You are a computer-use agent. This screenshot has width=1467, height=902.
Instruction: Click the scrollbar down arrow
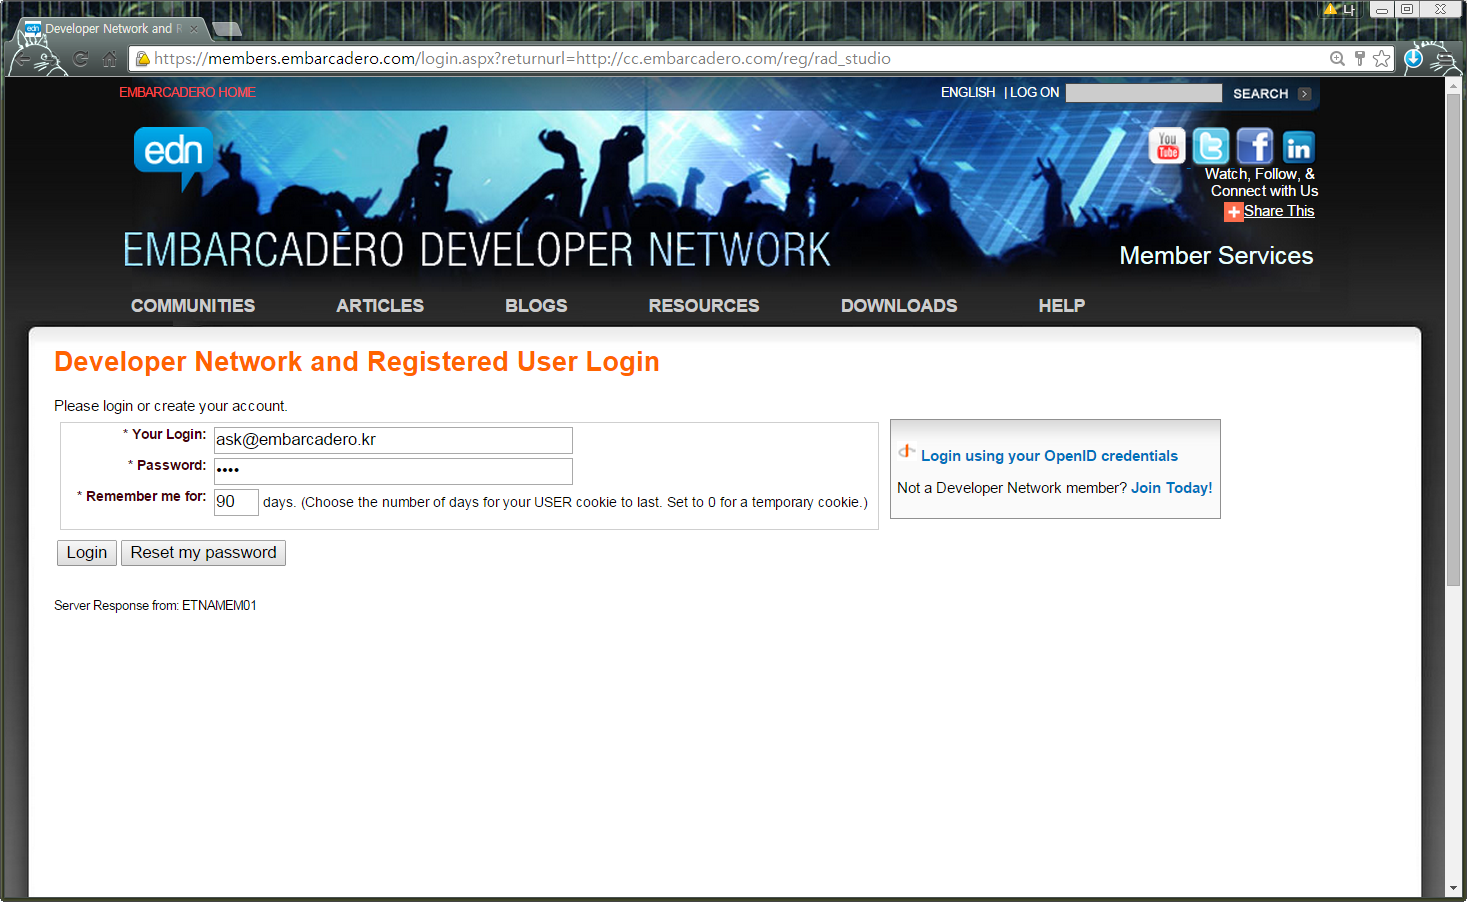(1454, 888)
